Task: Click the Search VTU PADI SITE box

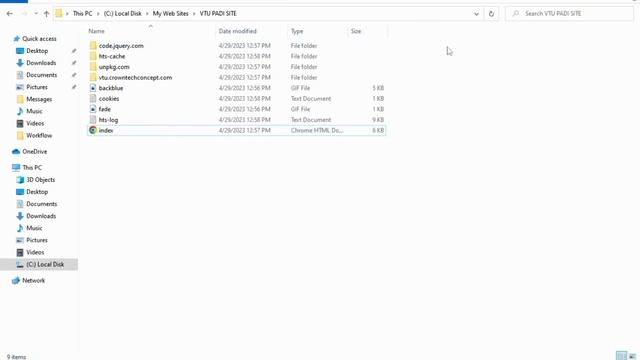Action: (569, 13)
